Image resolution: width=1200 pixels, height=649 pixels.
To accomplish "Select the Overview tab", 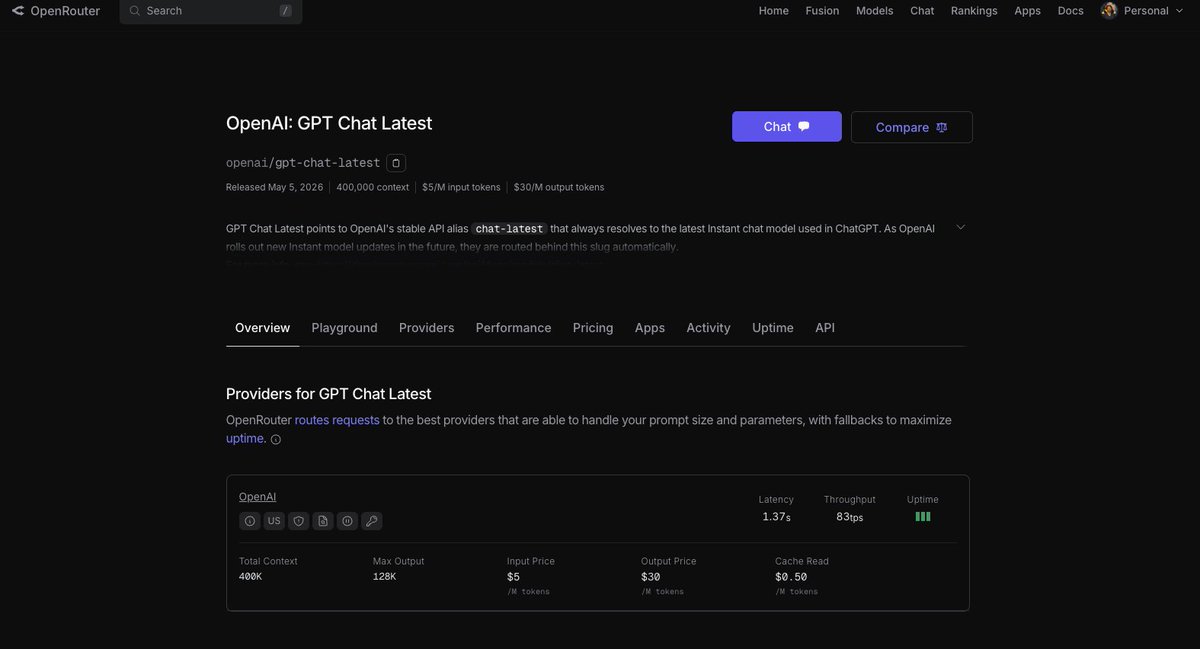I will point(263,328).
